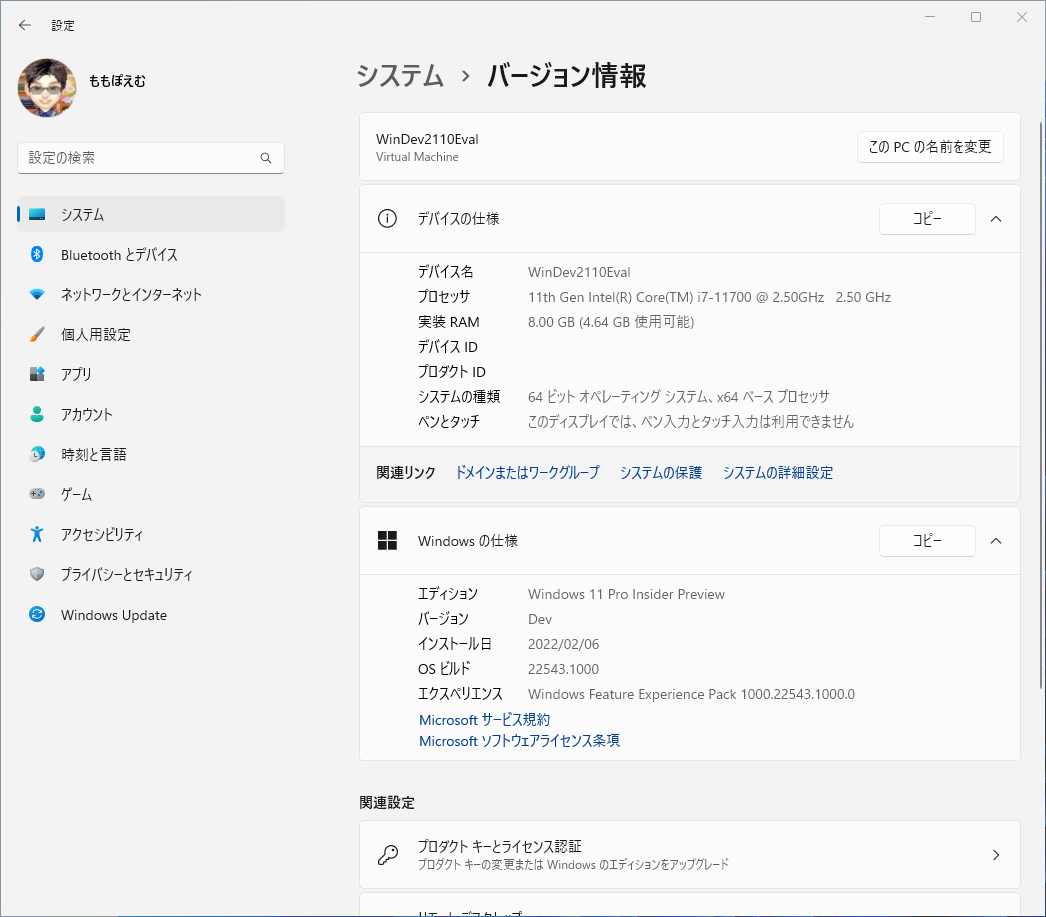
Task: Select Bluetooth とデバイス menu entry
Action: (x=151, y=254)
